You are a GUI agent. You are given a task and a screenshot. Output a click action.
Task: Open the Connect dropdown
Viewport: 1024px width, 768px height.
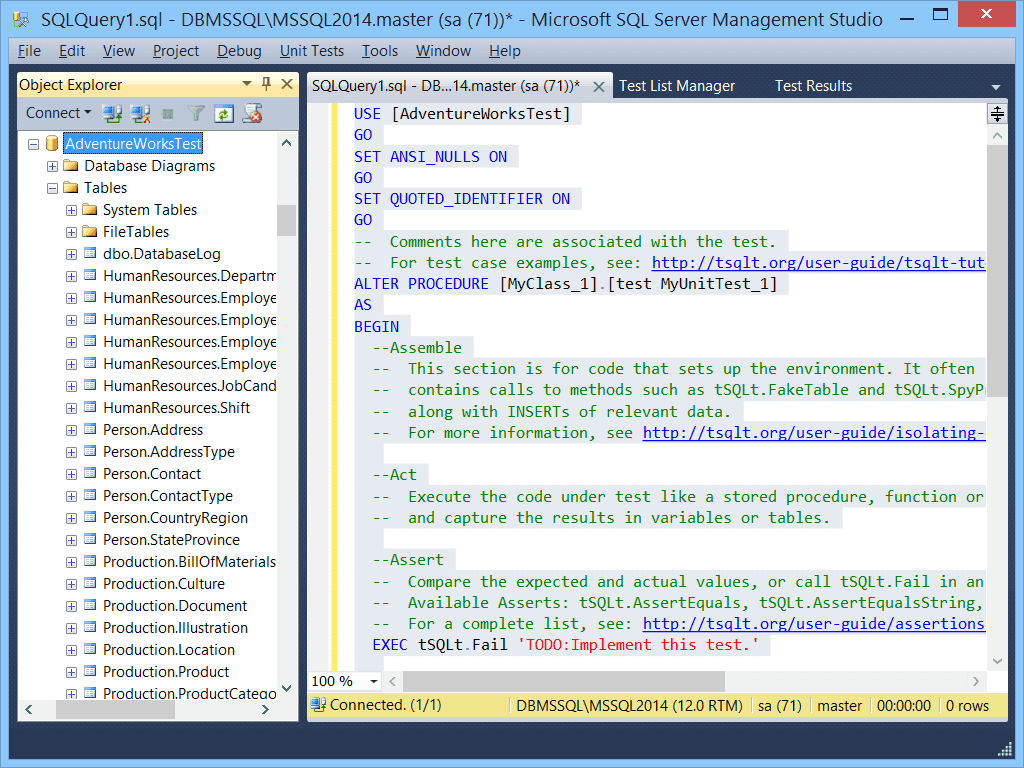[x=58, y=113]
